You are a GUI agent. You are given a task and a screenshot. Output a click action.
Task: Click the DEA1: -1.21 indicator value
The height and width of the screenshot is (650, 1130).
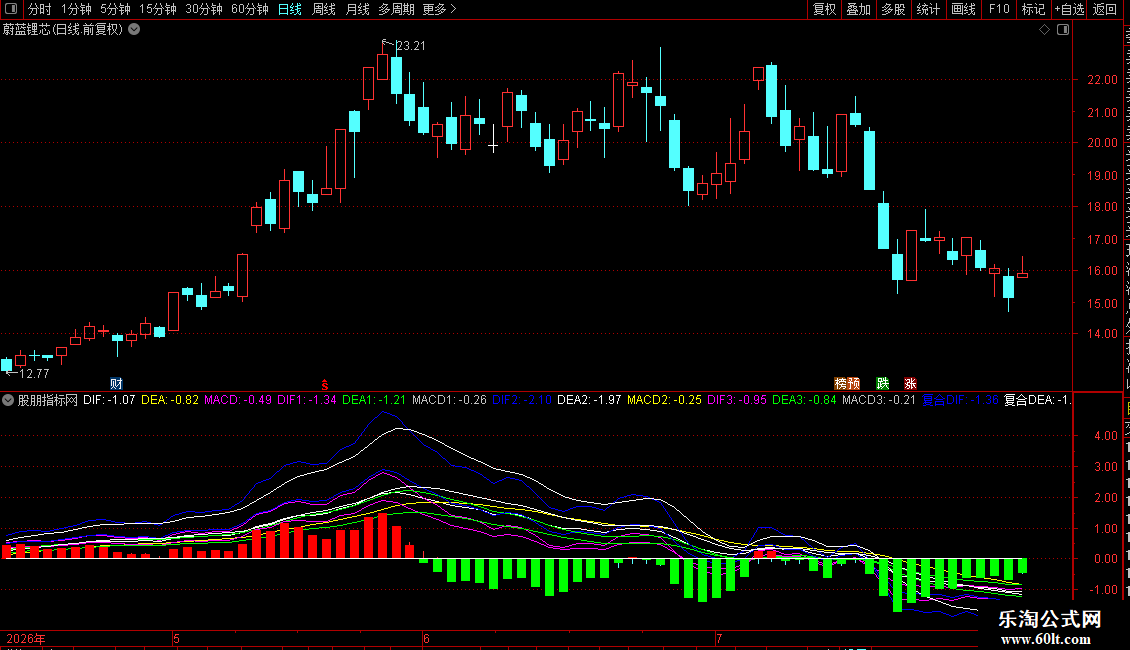[374, 400]
